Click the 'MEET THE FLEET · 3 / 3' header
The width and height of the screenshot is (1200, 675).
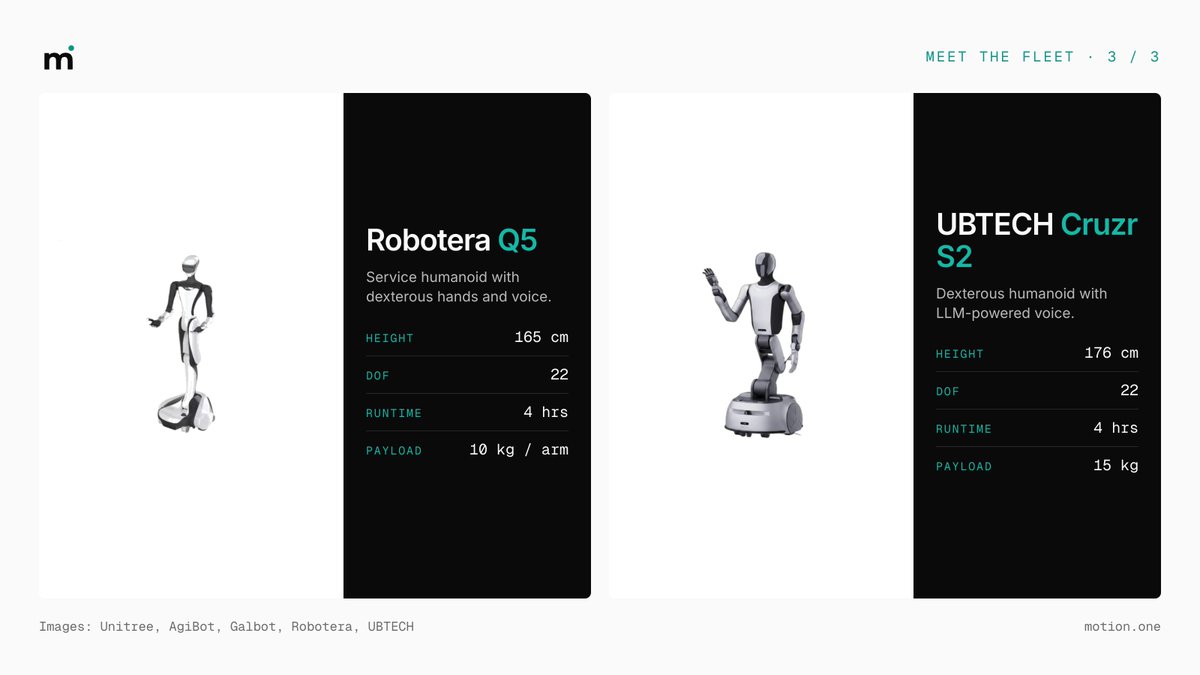coord(1042,57)
